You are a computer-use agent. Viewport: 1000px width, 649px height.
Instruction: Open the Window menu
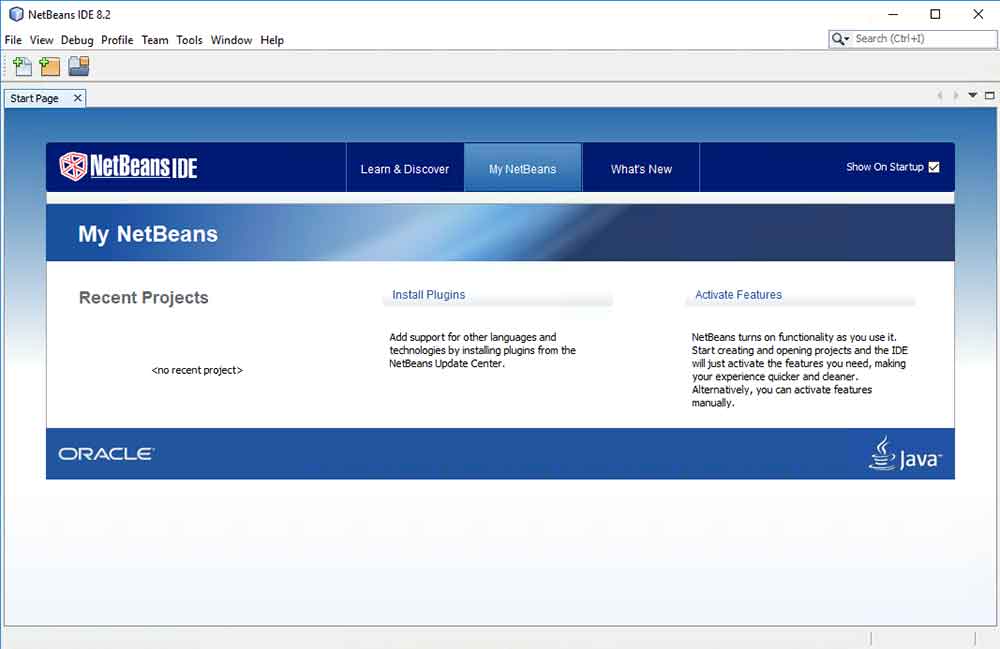click(x=232, y=40)
